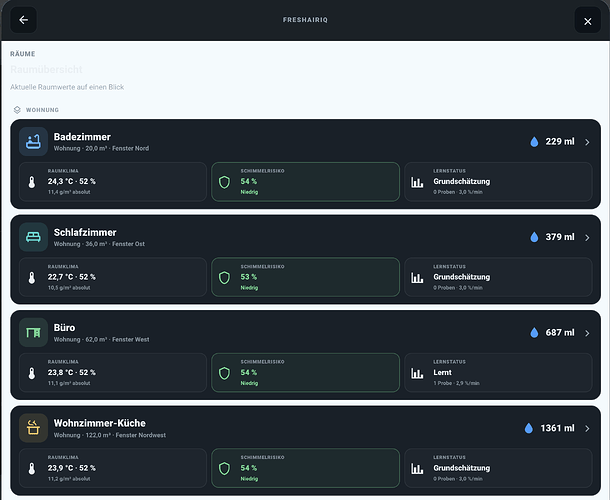This screenshot has width=610, height=500.
Task: Click 'Fenster West' subtitle text in Büro
Action: [130, 339]
